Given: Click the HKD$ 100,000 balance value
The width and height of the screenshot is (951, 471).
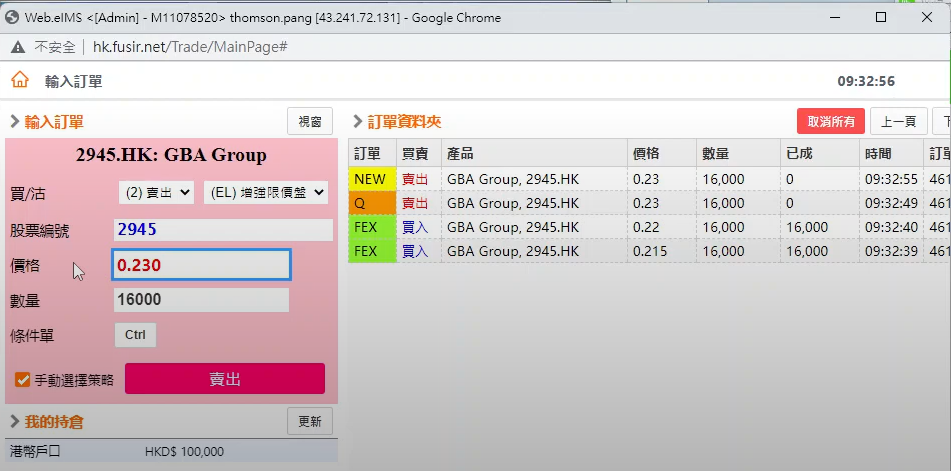Looking at the screenshot, I should click(x=184, y=452).
